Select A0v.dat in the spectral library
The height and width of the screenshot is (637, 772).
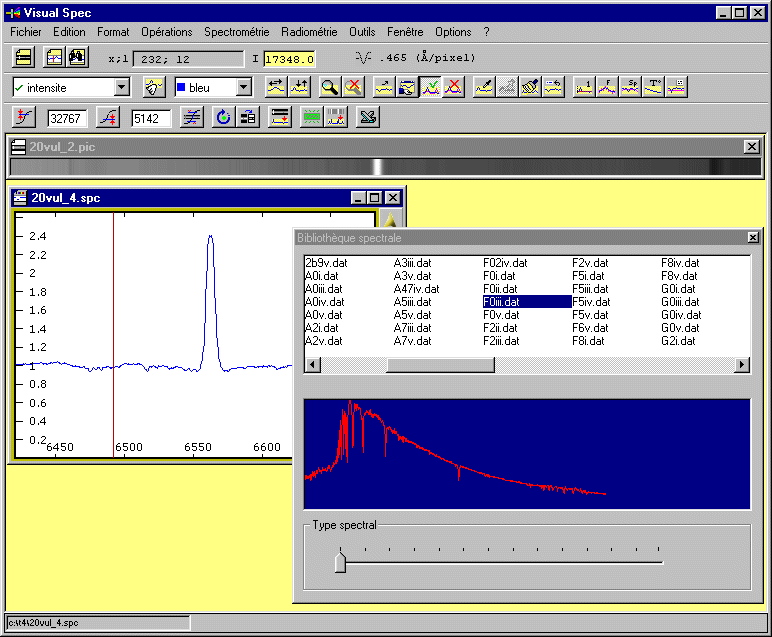click(x=324, y=315)
